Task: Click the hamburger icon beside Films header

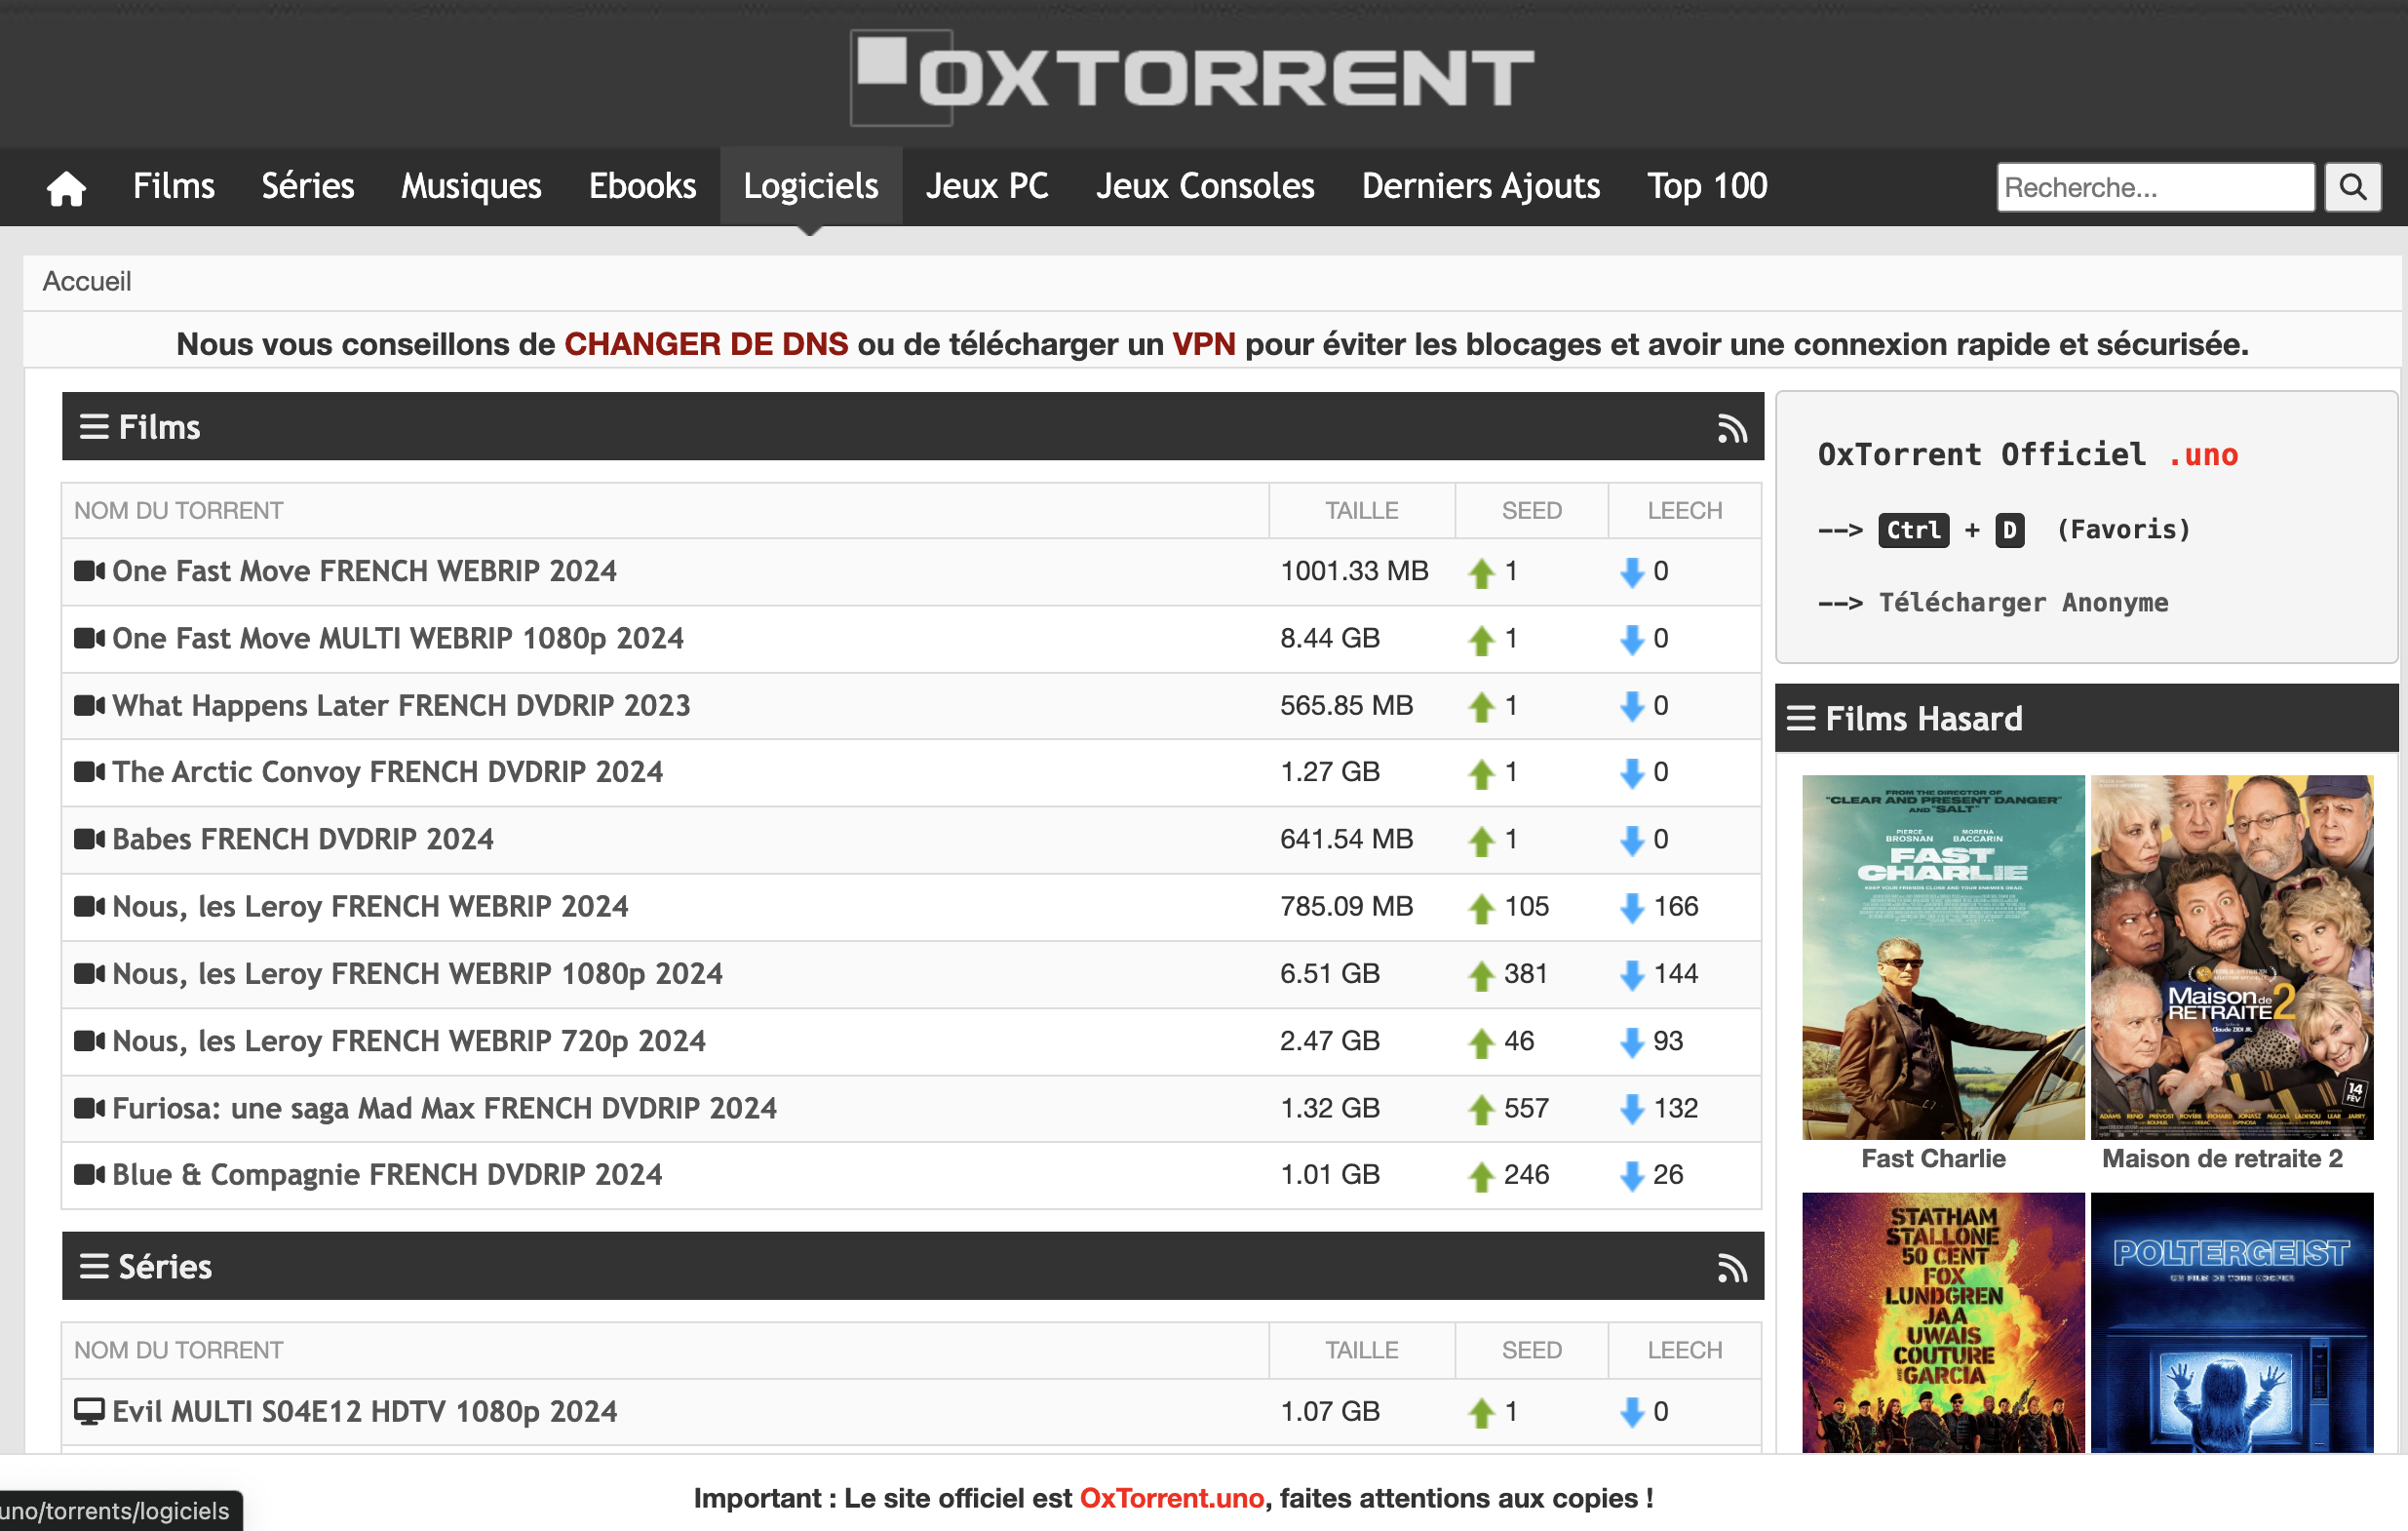Action: coord(94,427)
